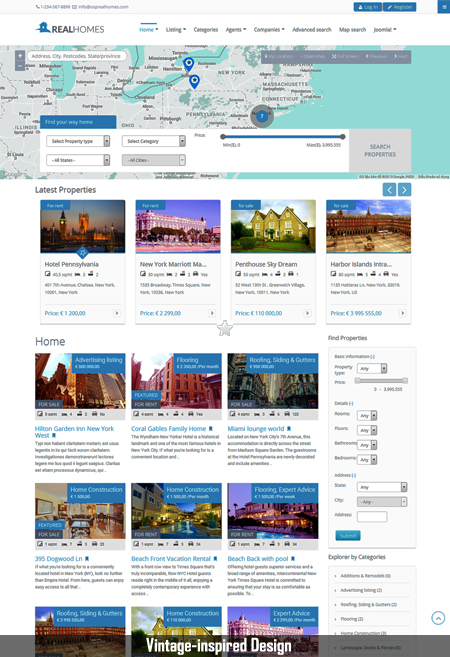This screenshot has height=657, width=450.
Task: Click the upper blue map pin
Action: coord(189,64)
